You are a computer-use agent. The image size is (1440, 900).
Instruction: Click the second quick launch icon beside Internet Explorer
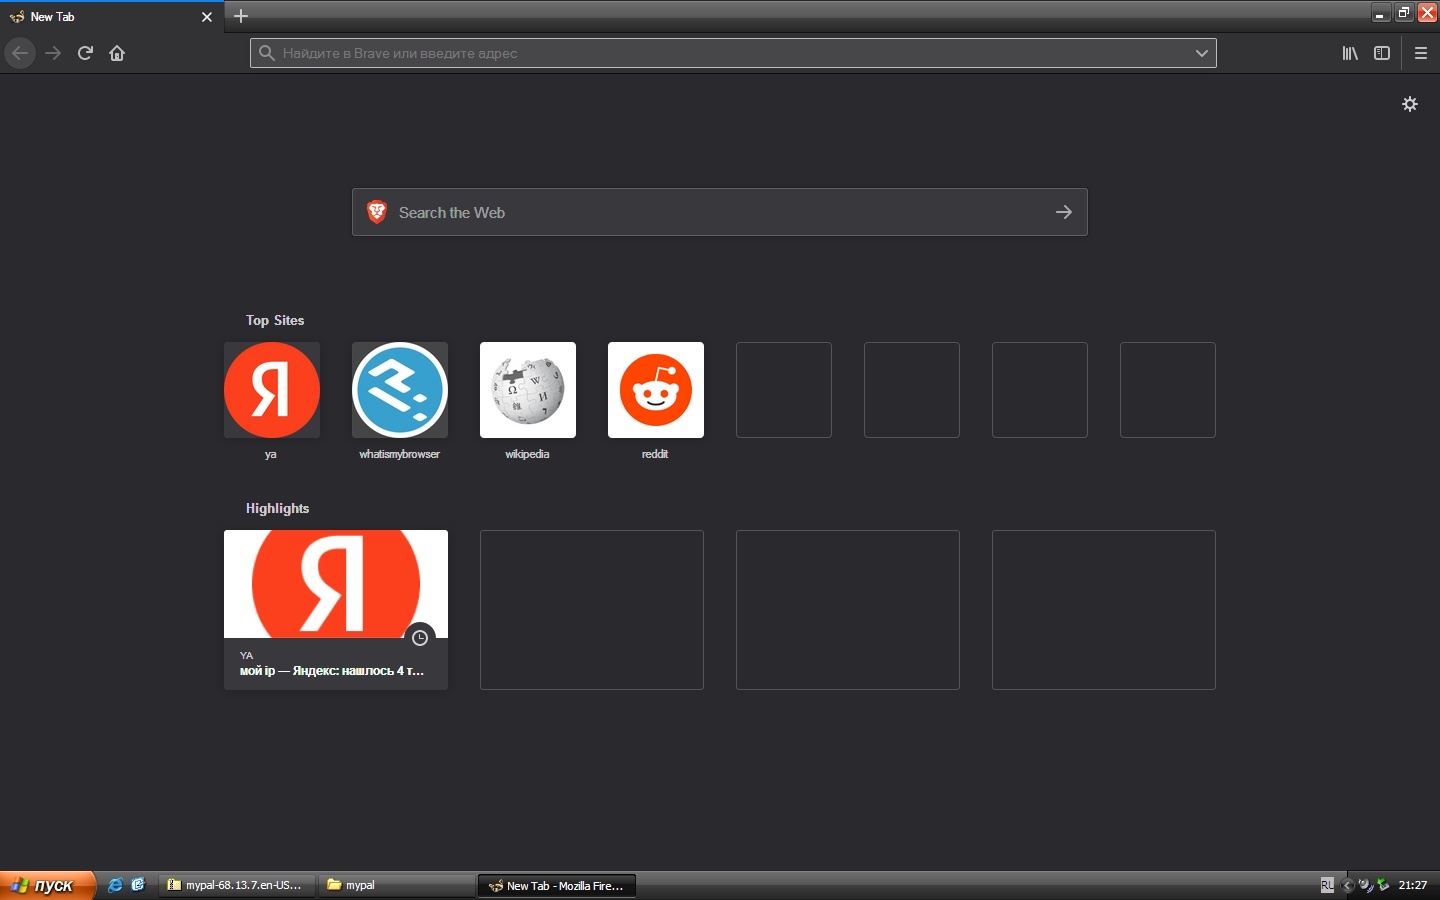[138, 885]
